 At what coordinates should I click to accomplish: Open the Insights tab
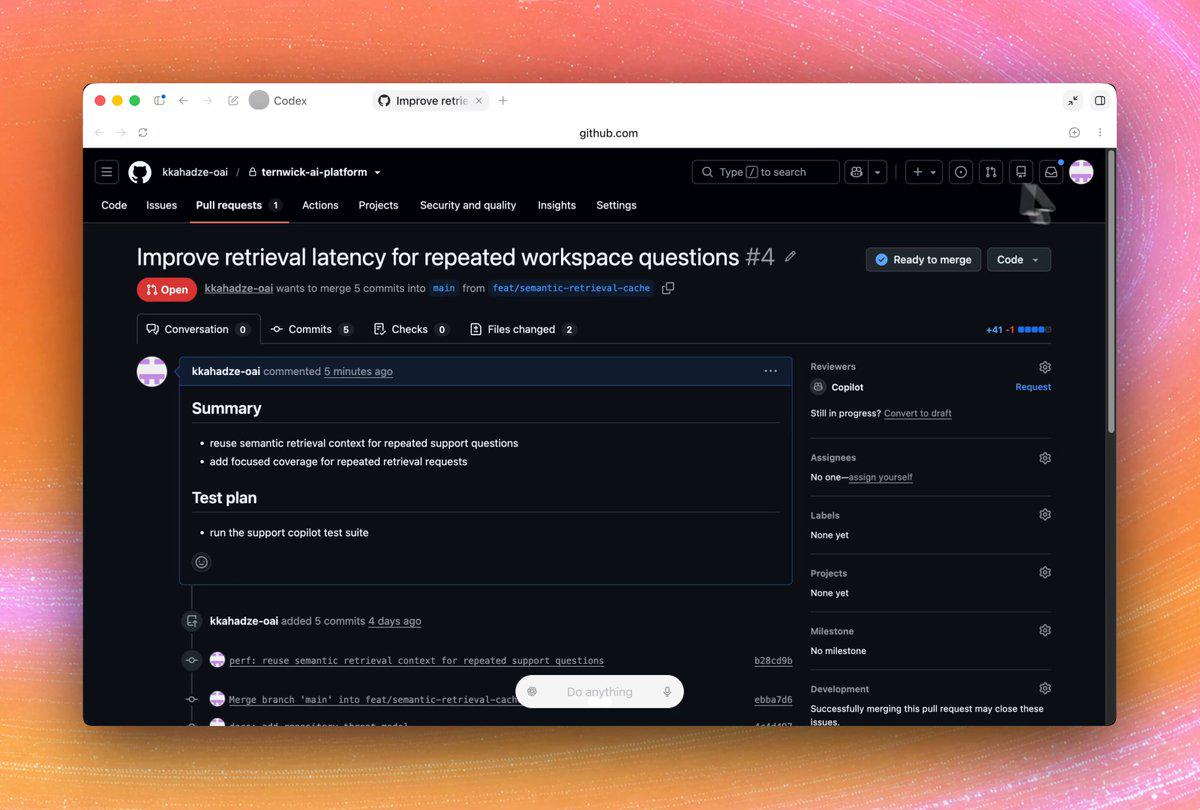pos(557,205)
